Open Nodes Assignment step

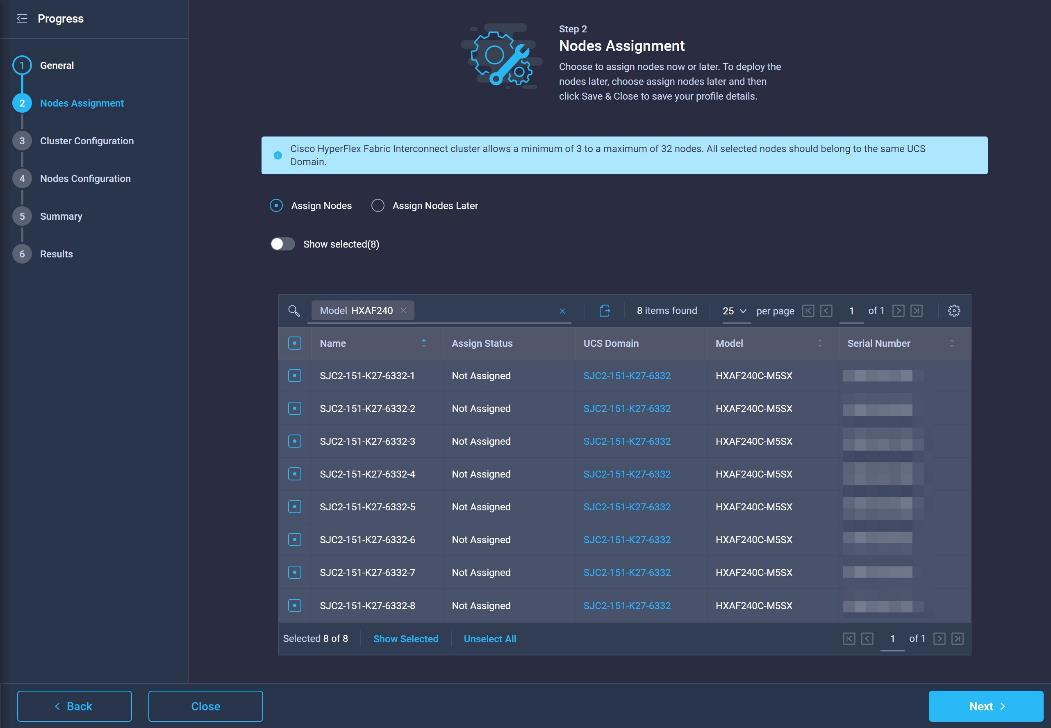(82, 103)
